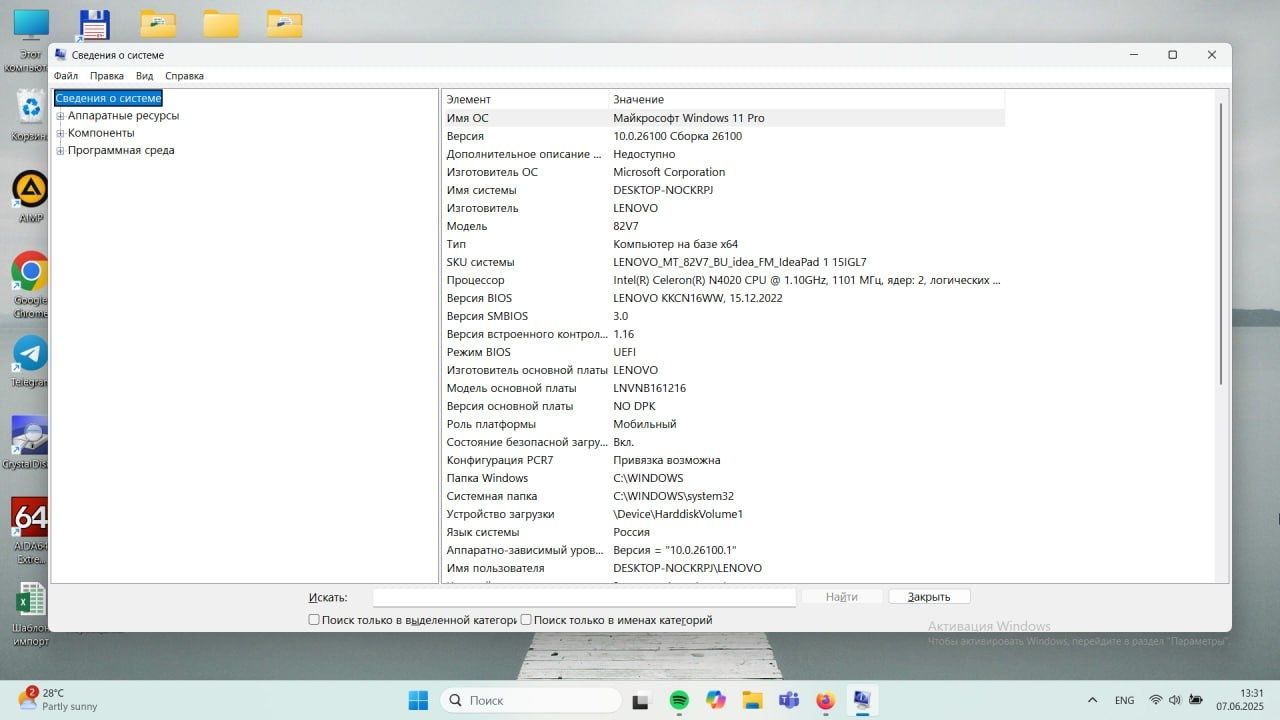Open the Recycle Bin desktop icon
The width and height of the screenshot is (1280, 720).
click(x=30, y=112)
